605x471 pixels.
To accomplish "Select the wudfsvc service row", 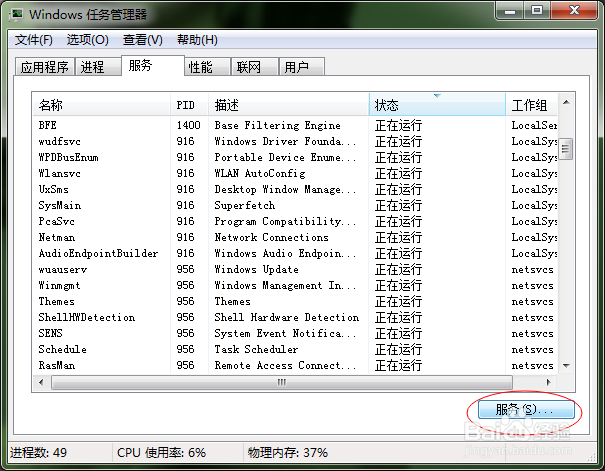I will (295, 142).
